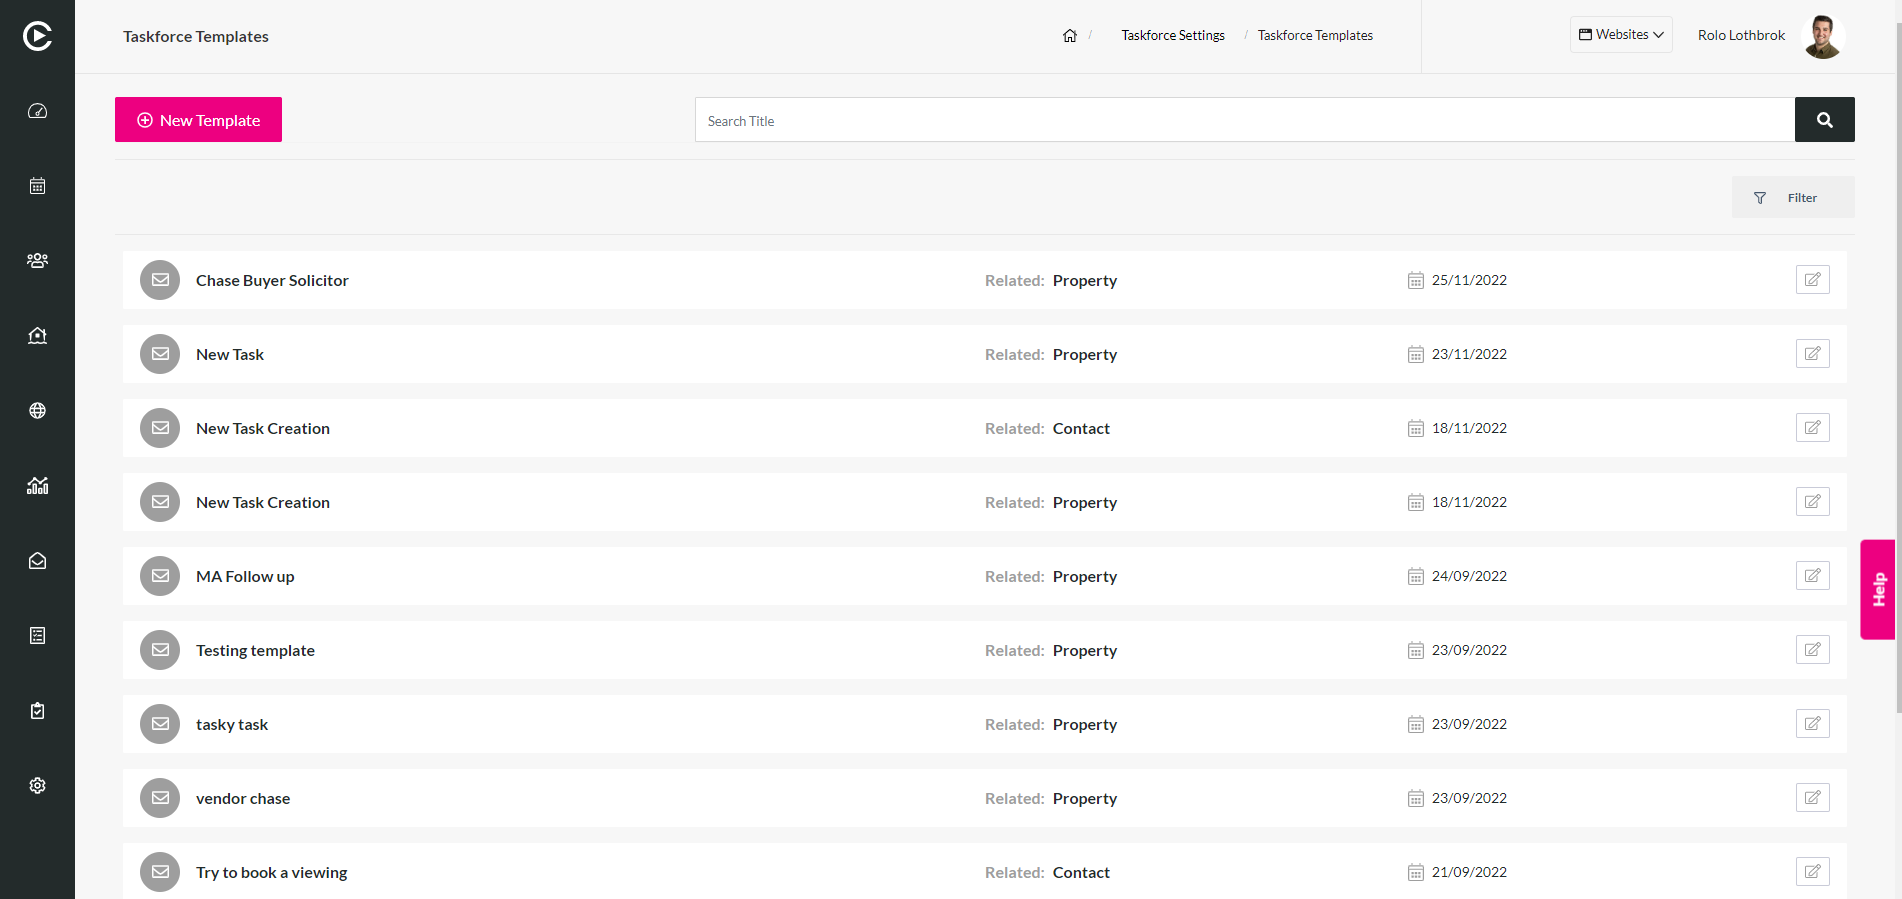Click calendar icon next to 24/09/2022
The image size is (1902, 899).
[x=1416, y=576]
